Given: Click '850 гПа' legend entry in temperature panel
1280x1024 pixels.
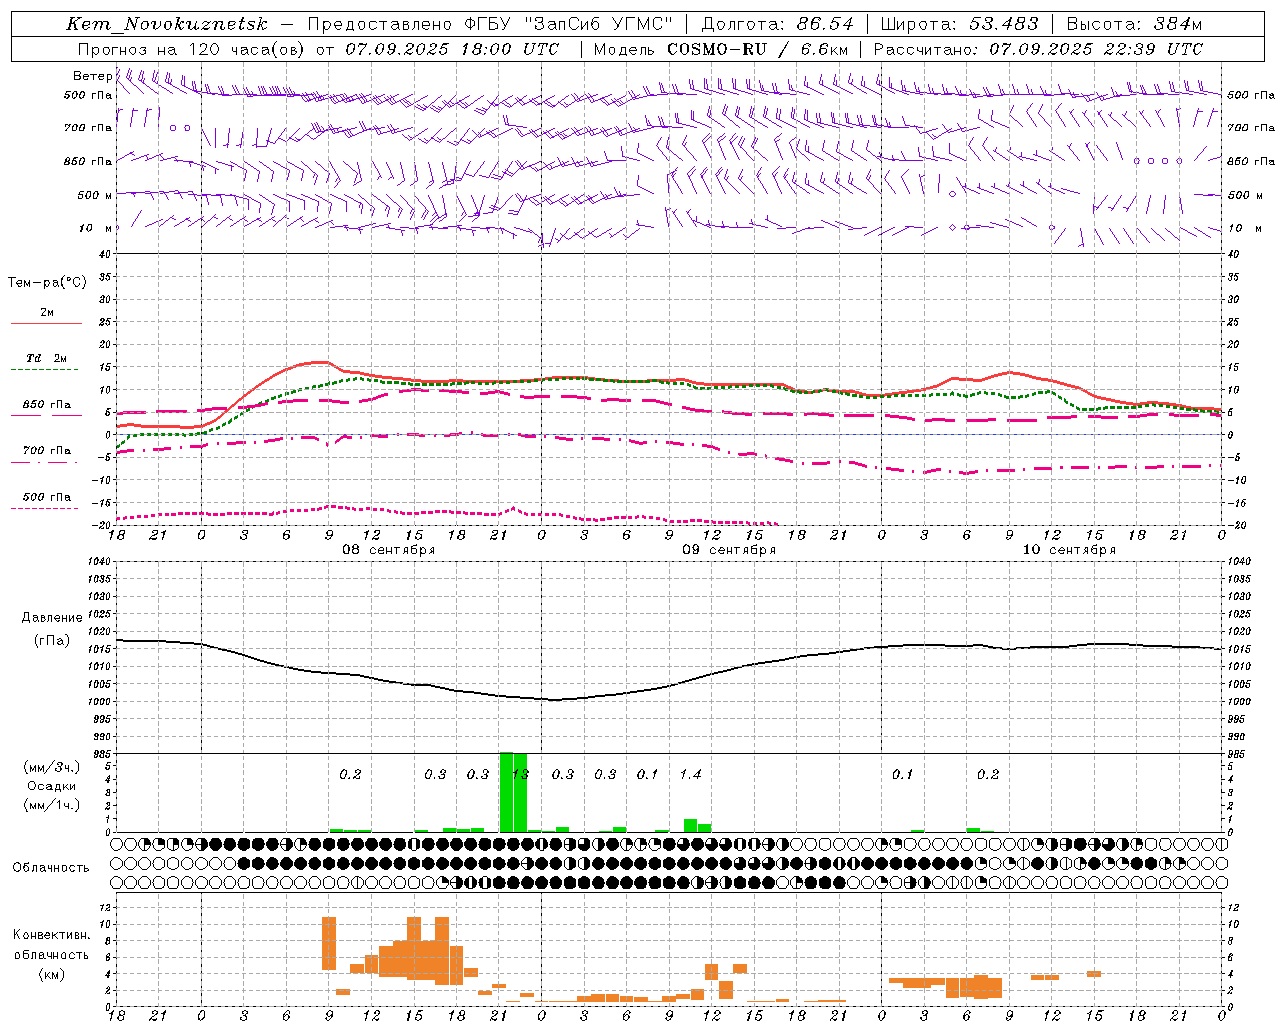Looking at the screenshot, I should 46,405.
